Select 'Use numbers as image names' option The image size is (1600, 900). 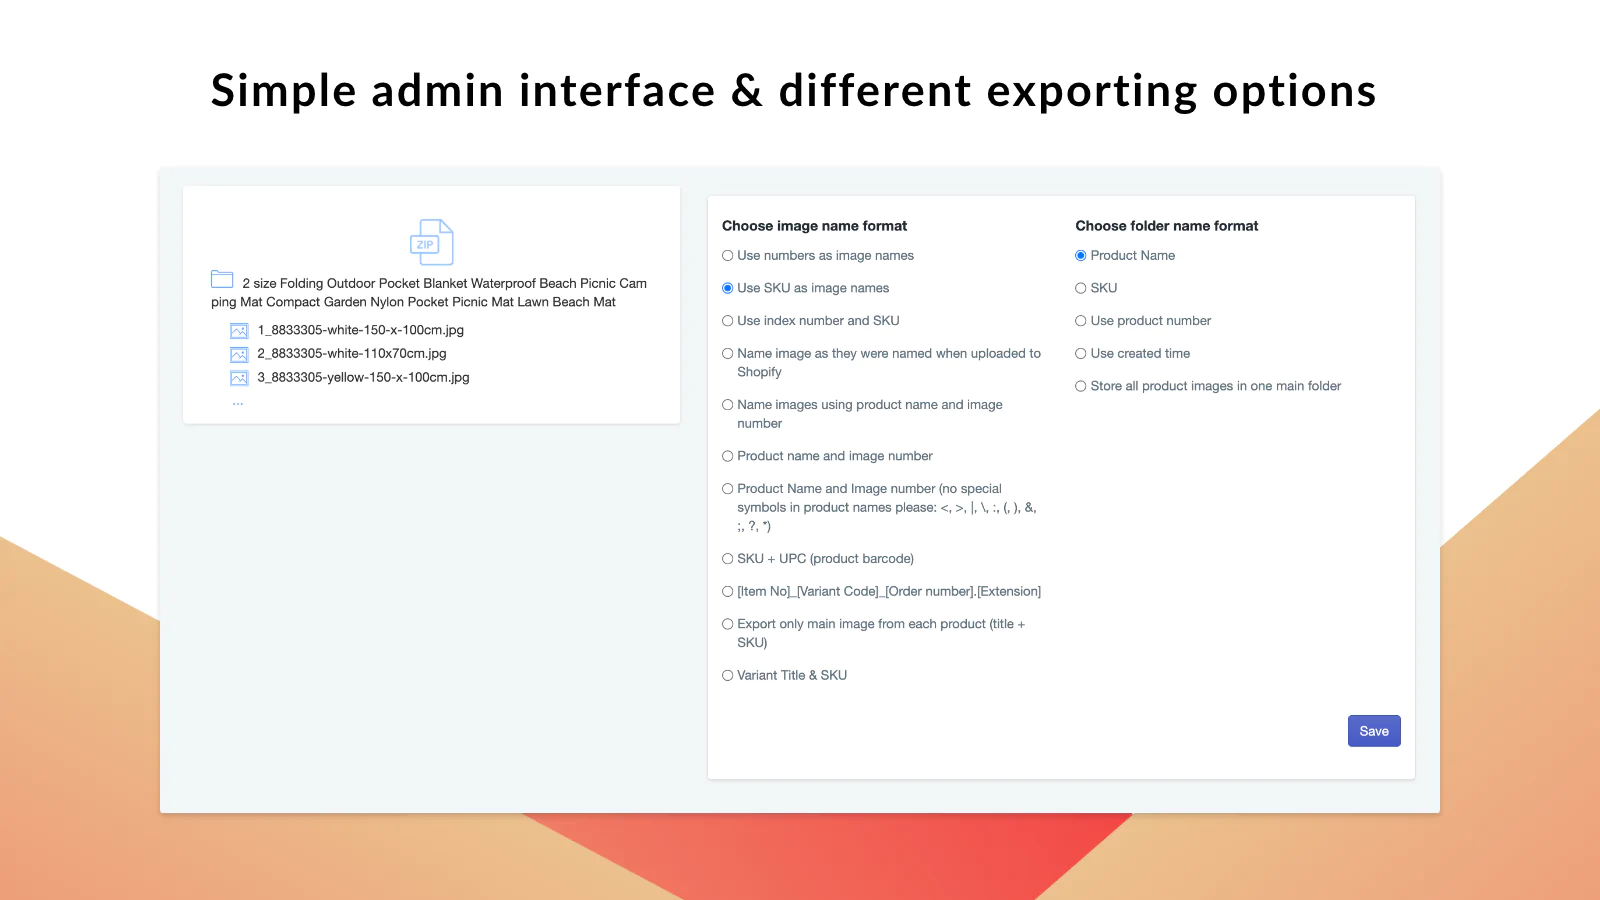point(728,256)
